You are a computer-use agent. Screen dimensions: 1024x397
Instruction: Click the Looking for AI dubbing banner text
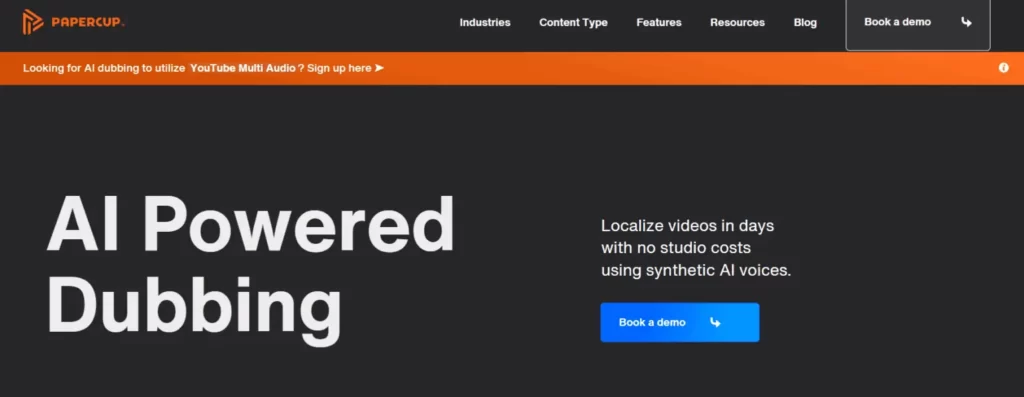click(104, 68)
